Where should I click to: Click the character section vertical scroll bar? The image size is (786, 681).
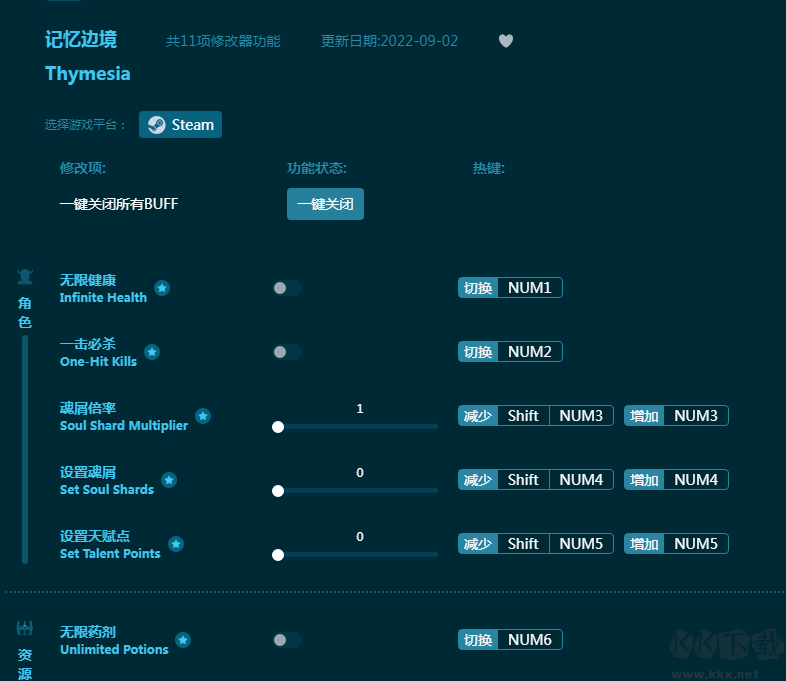[25, 449]
